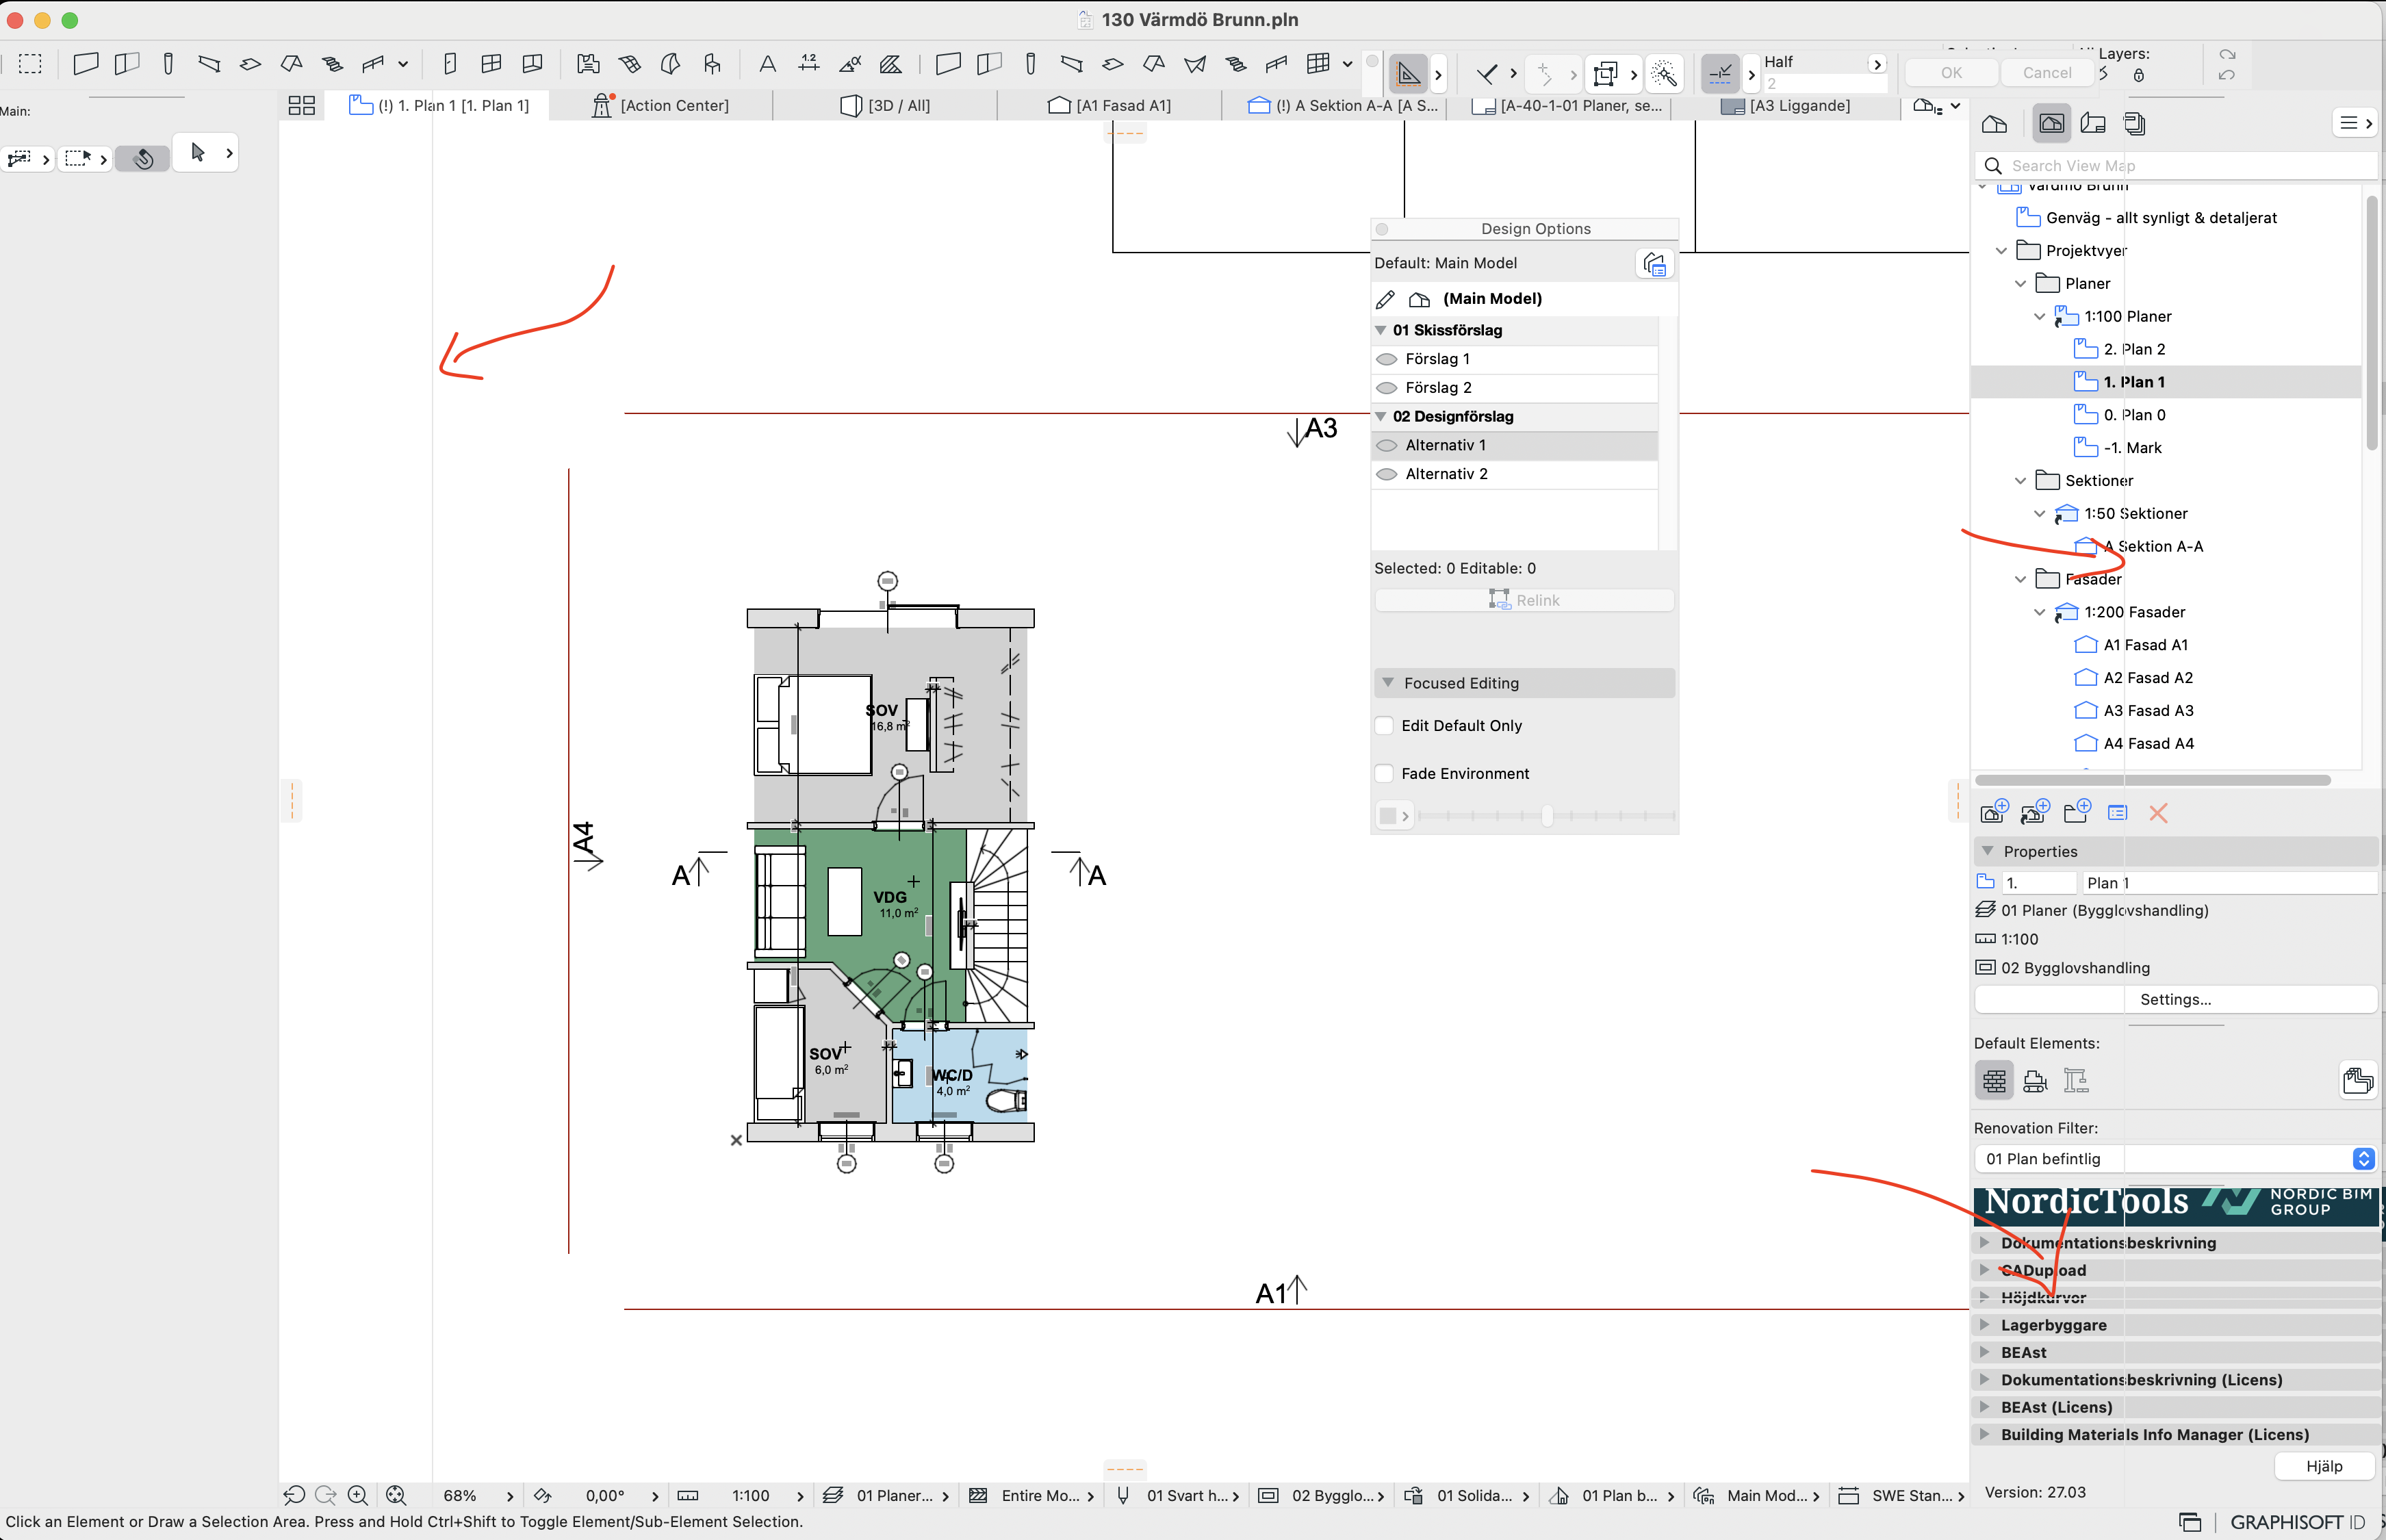Click the Hjälp button
The height and width of the screenshot is (1540, 2386).
(x=2323, y=1466)
